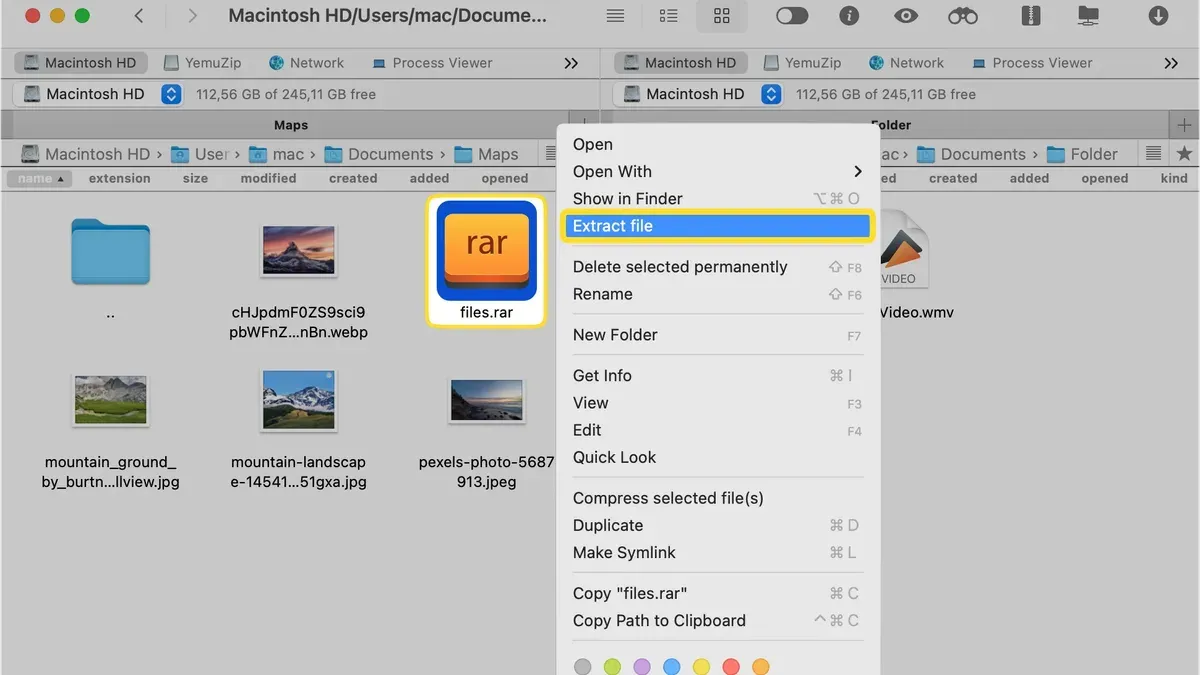Sort right pane by kind column
Screen dimensions: 1200x675
pyautogui.click(x=1174, y=178)
